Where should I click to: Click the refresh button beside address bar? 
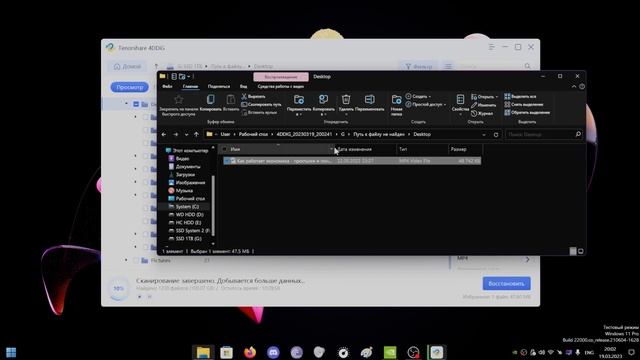(496, 134)
